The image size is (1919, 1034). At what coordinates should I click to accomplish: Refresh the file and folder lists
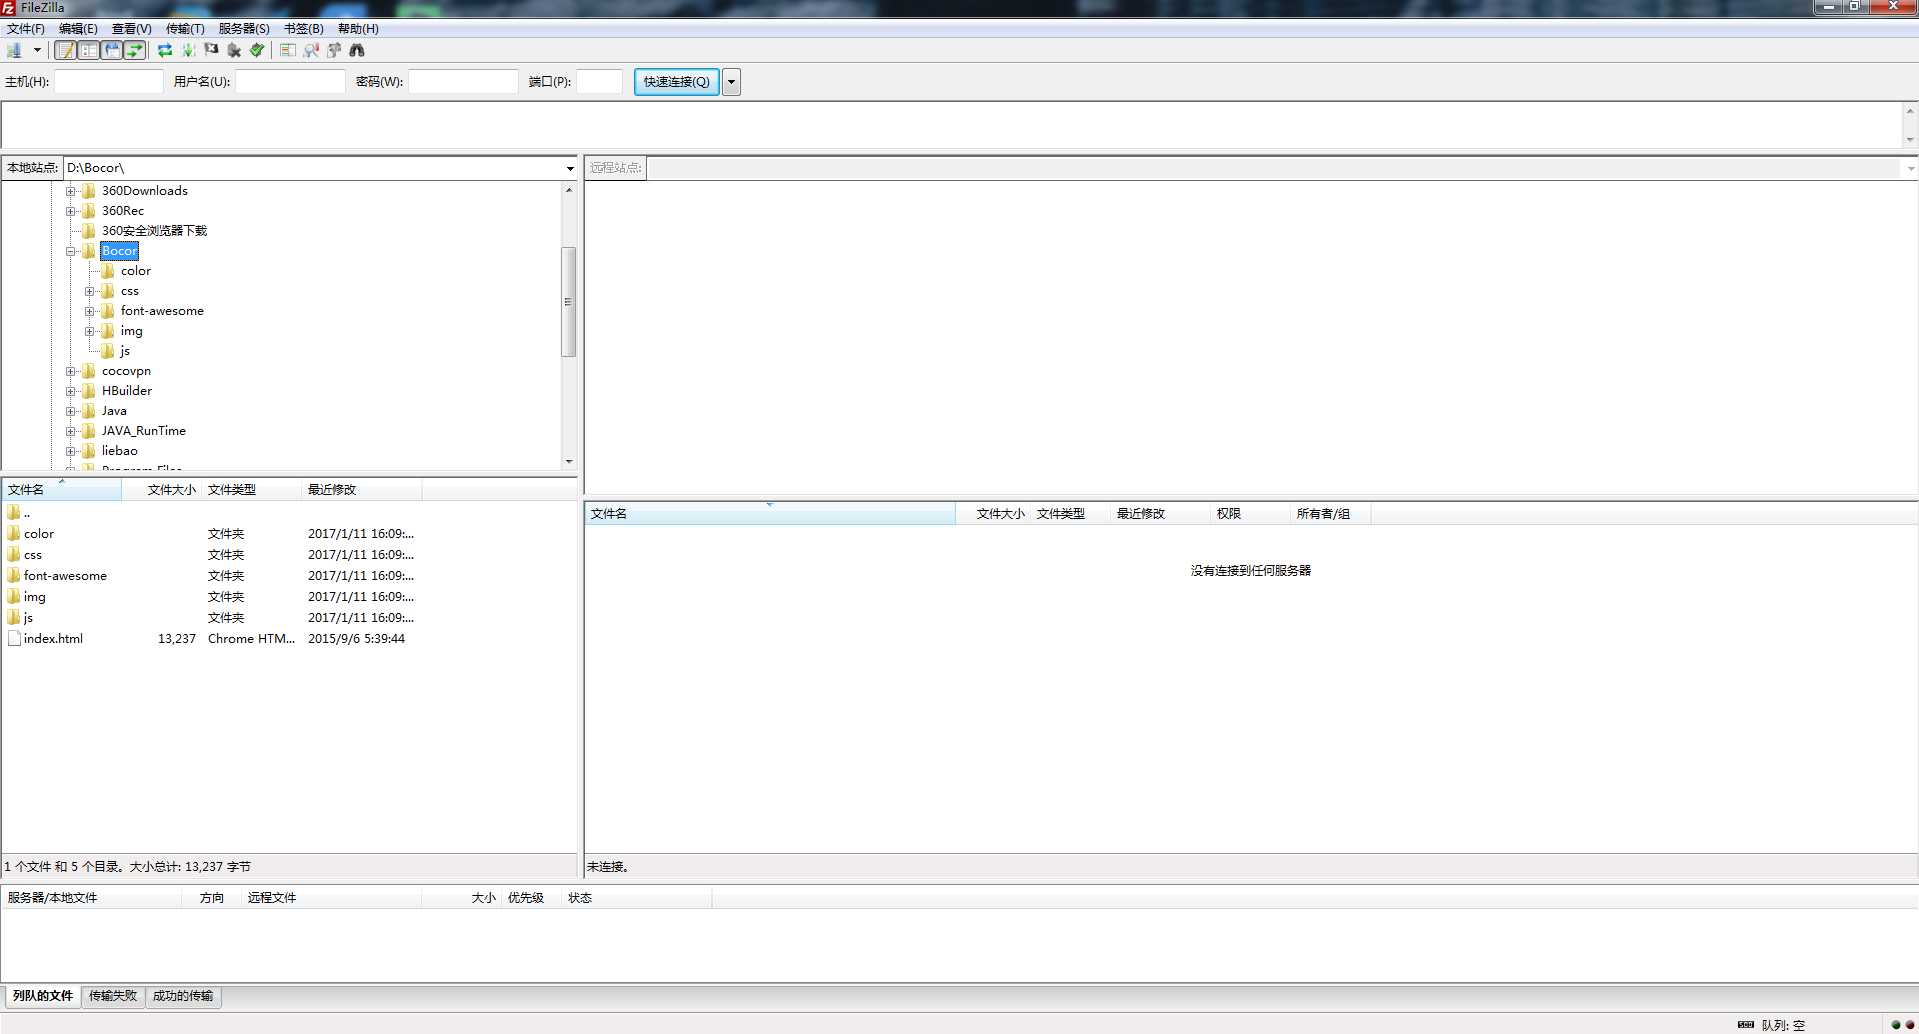click(165, 50)
